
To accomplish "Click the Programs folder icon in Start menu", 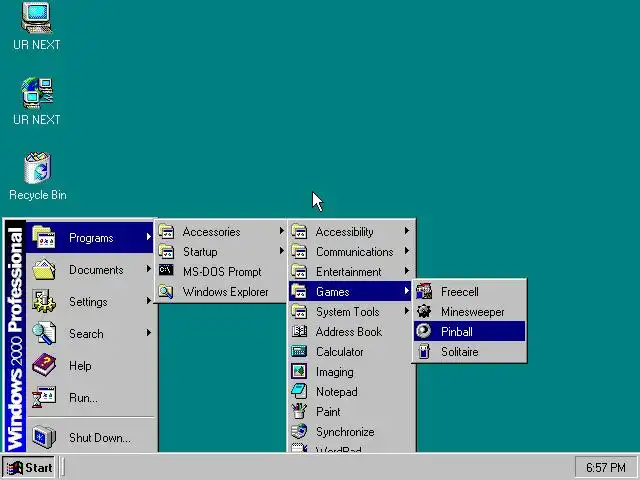I will tap(44, 237).
